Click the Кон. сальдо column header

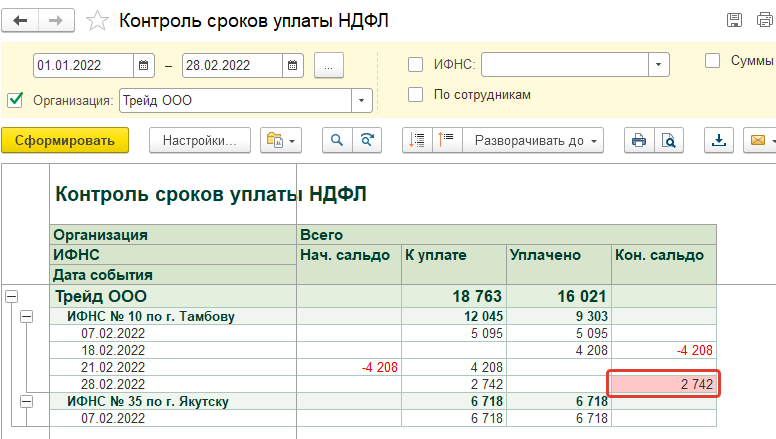(x=664, y=264)
